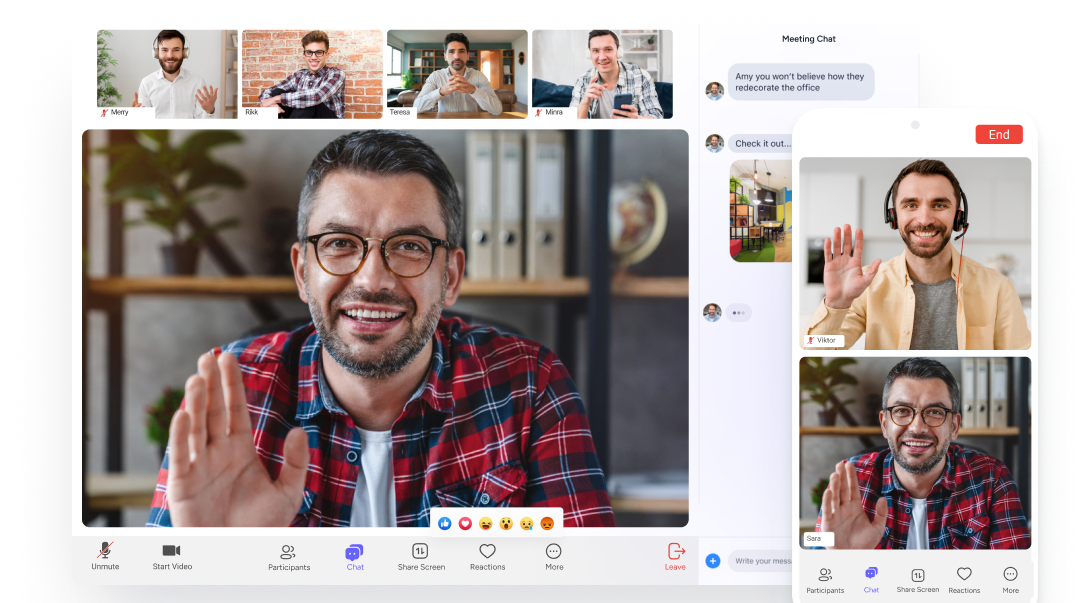The image size is (1079, 603).
Task: Expand More menu on phone bottom bar
Action: coord(1010,576)
